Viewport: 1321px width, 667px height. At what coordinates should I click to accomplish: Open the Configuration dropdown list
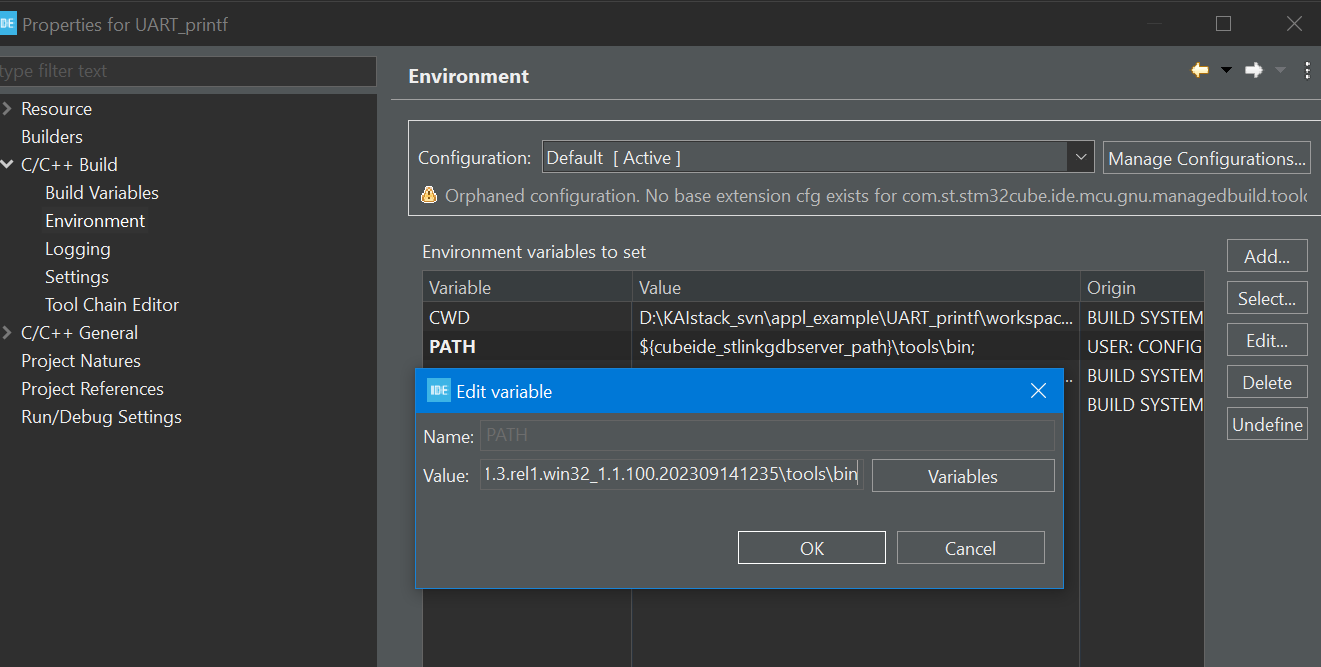coord(1081,157)
